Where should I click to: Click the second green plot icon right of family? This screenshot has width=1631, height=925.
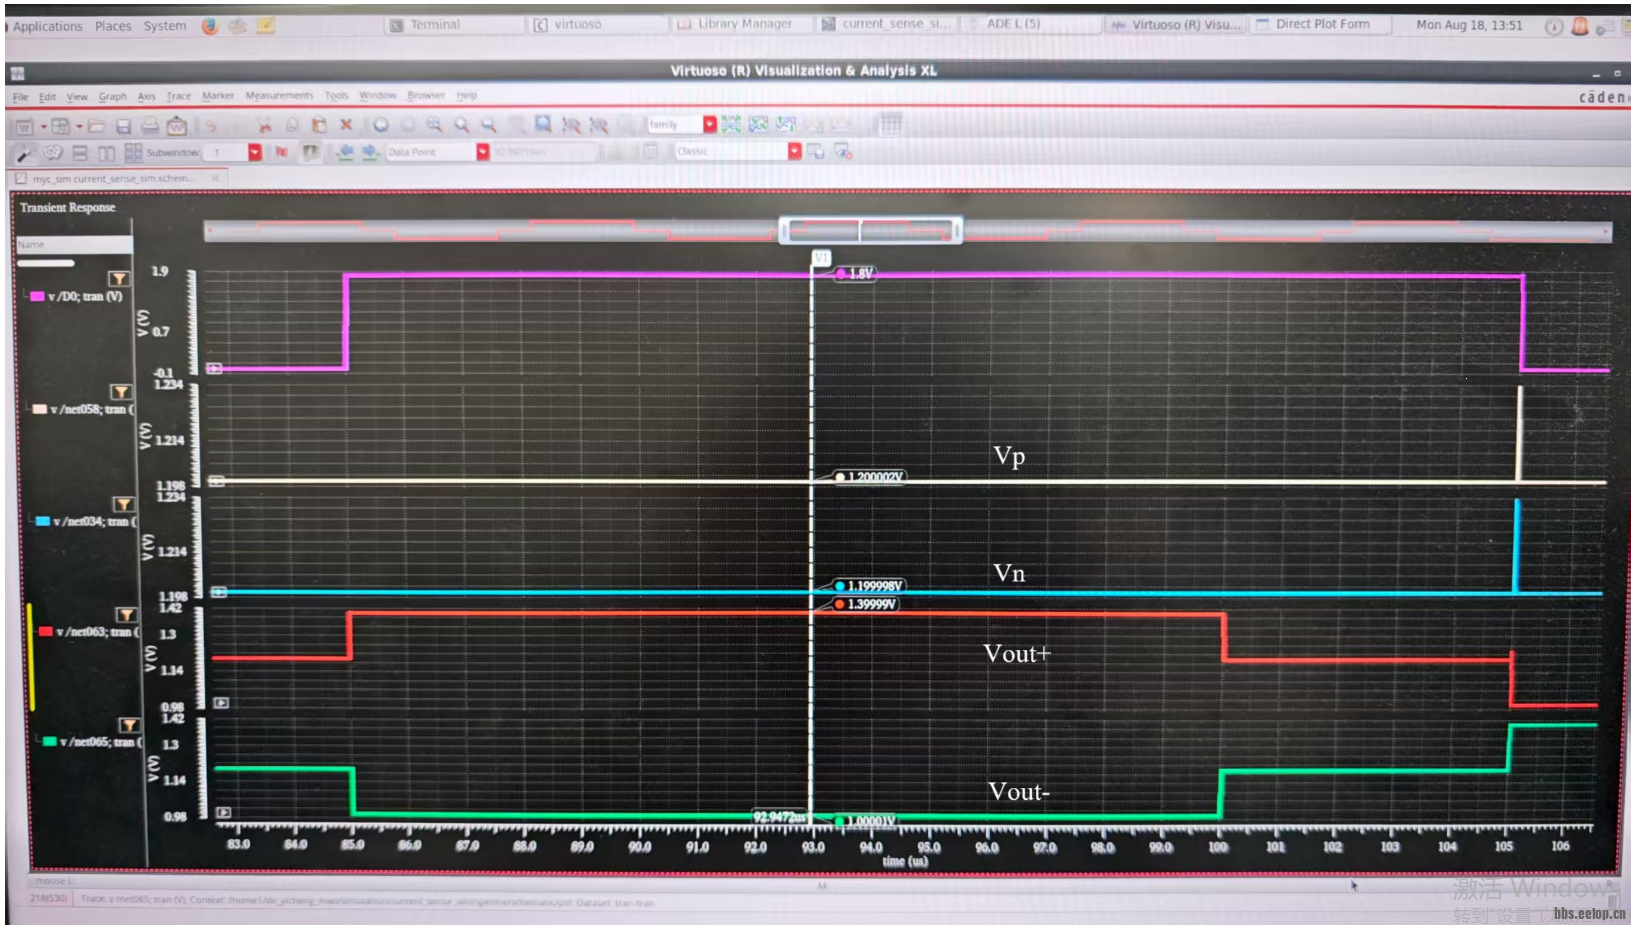point(759,124)
